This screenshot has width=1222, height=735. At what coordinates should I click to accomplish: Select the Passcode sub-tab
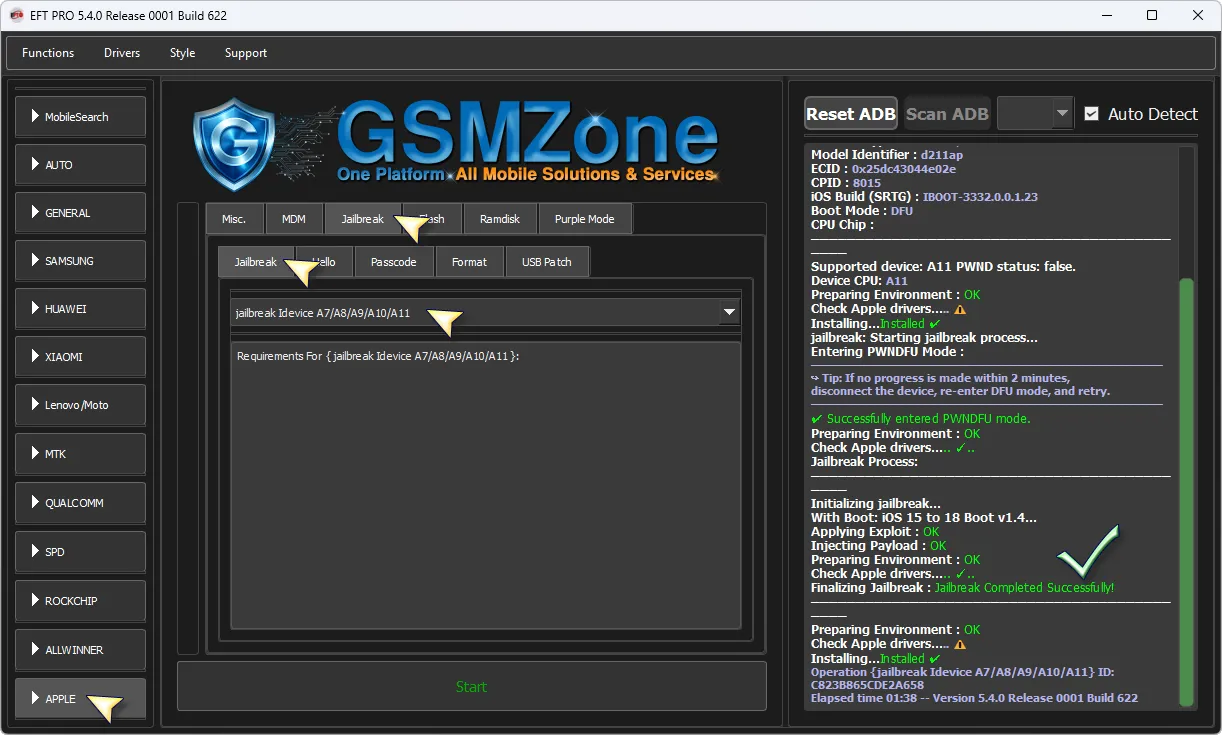394,262
